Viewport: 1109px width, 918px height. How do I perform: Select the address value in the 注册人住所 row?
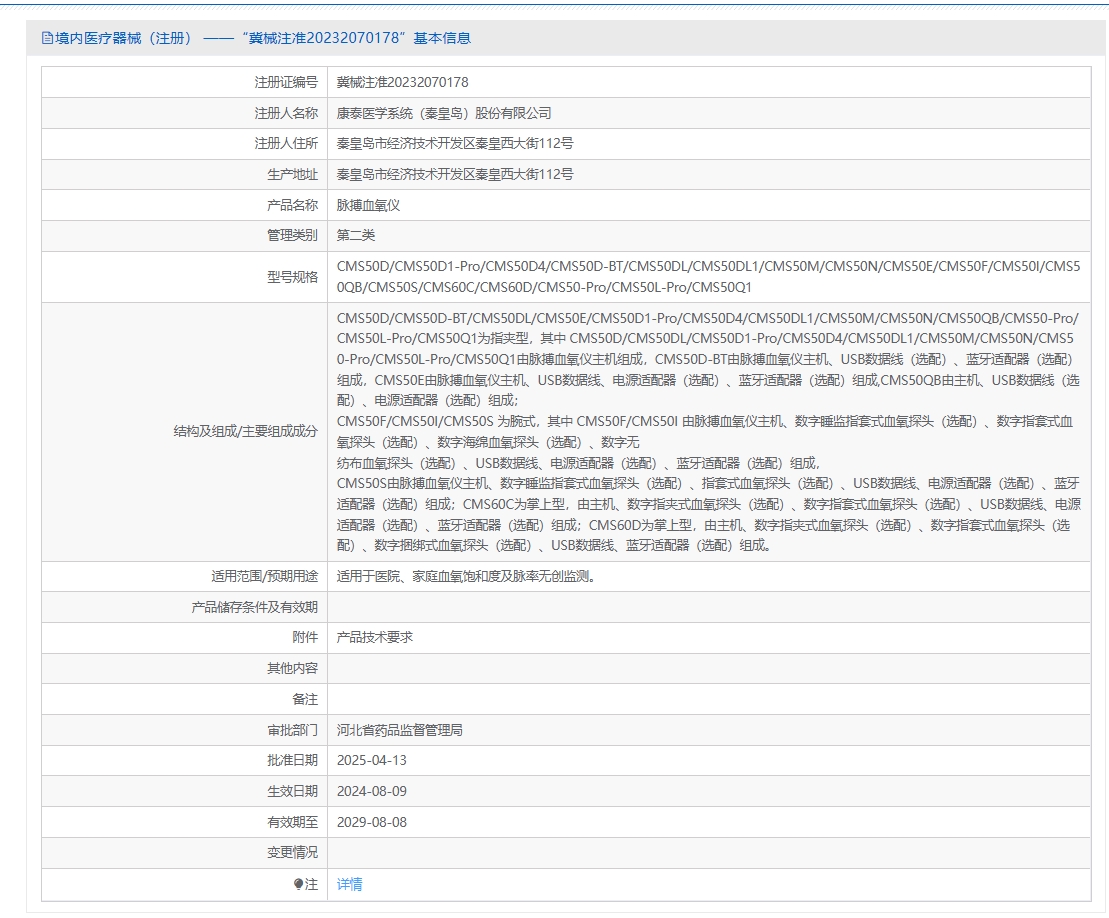point(455,144)
